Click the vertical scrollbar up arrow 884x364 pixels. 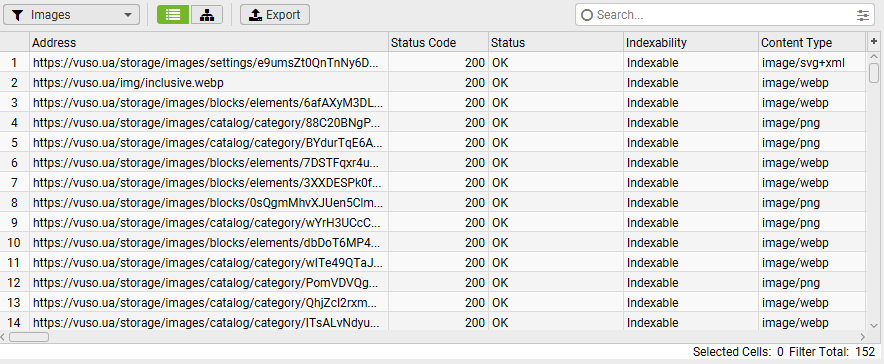coord(874,56)
